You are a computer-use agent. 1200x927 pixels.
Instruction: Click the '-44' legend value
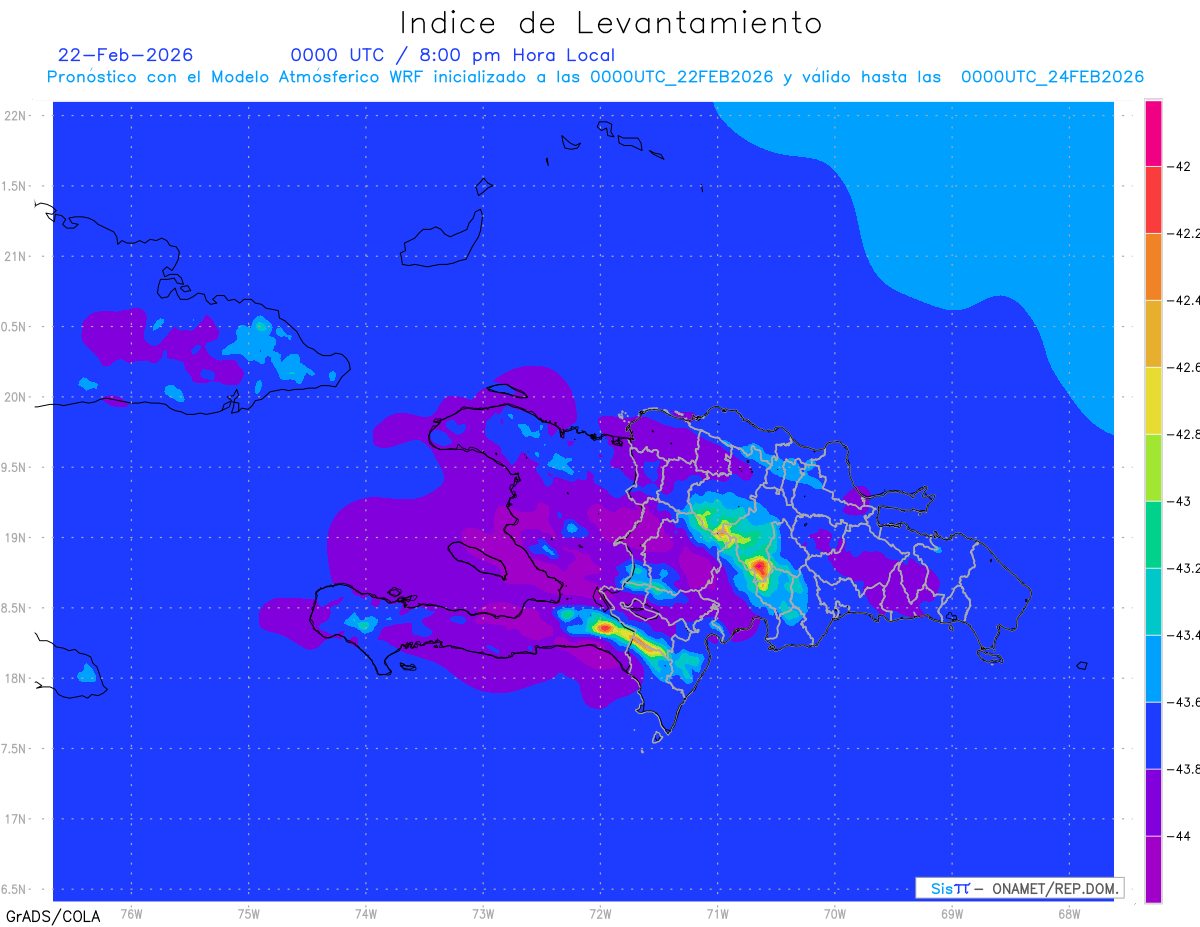pos(1180,837)
